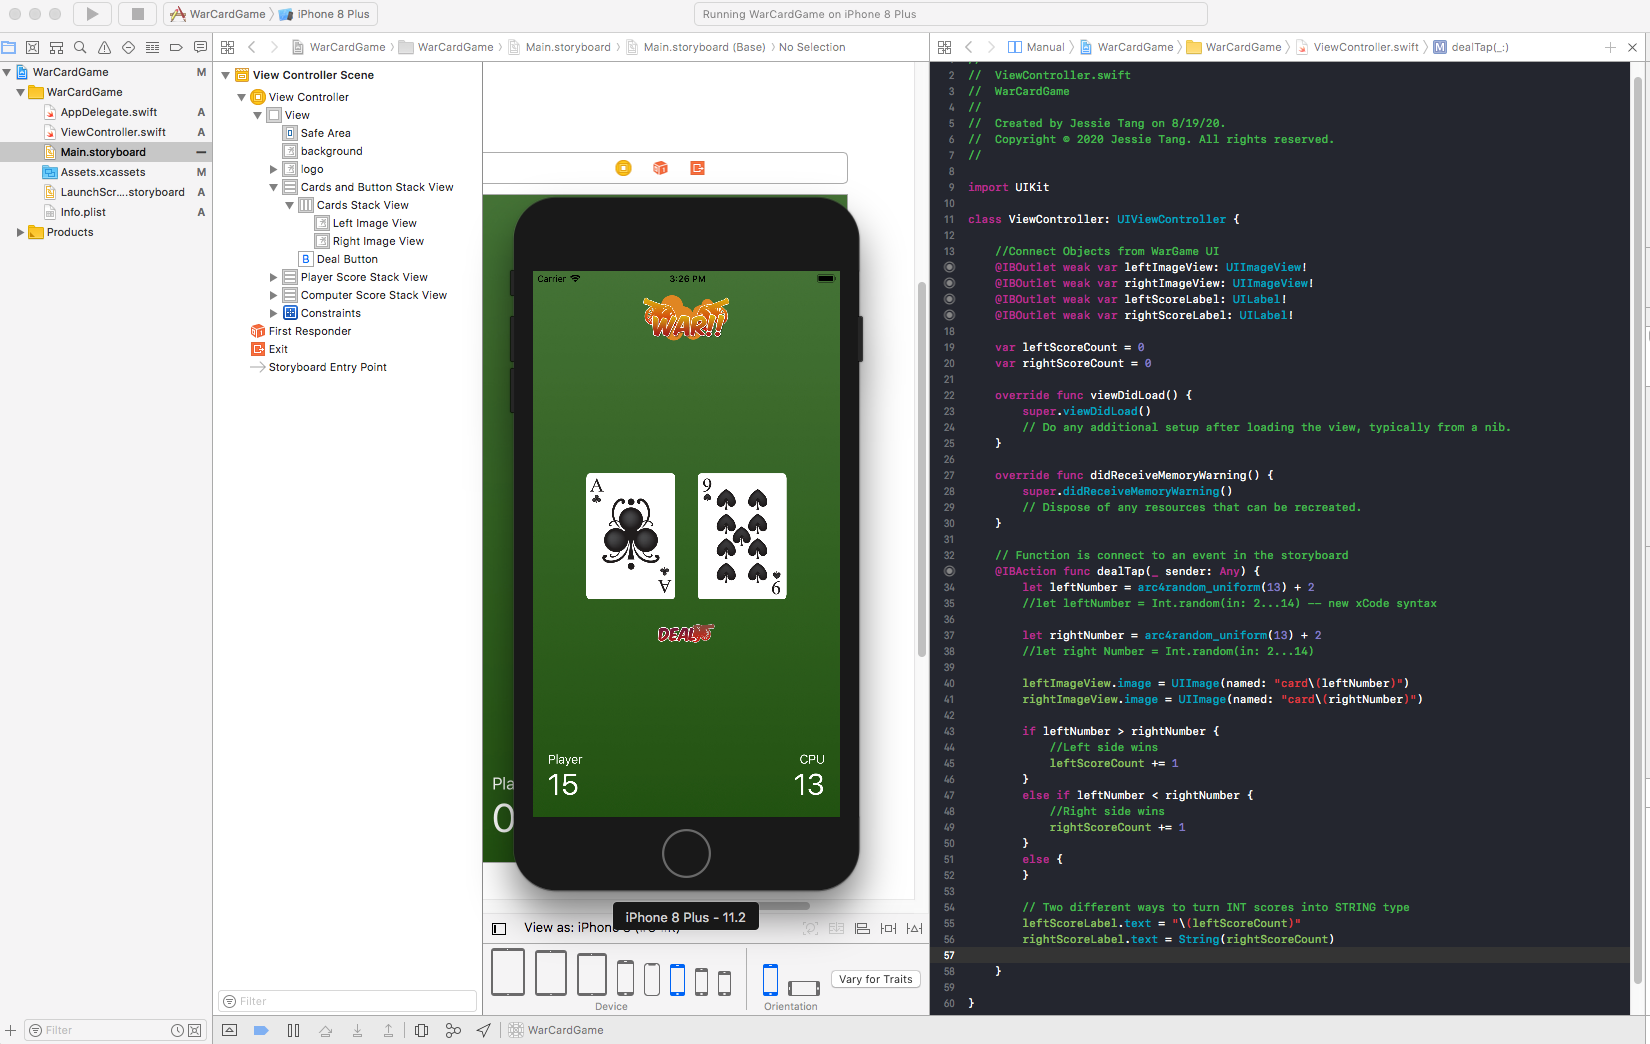Pause program execution in debug bar

tap(293, 1030)
